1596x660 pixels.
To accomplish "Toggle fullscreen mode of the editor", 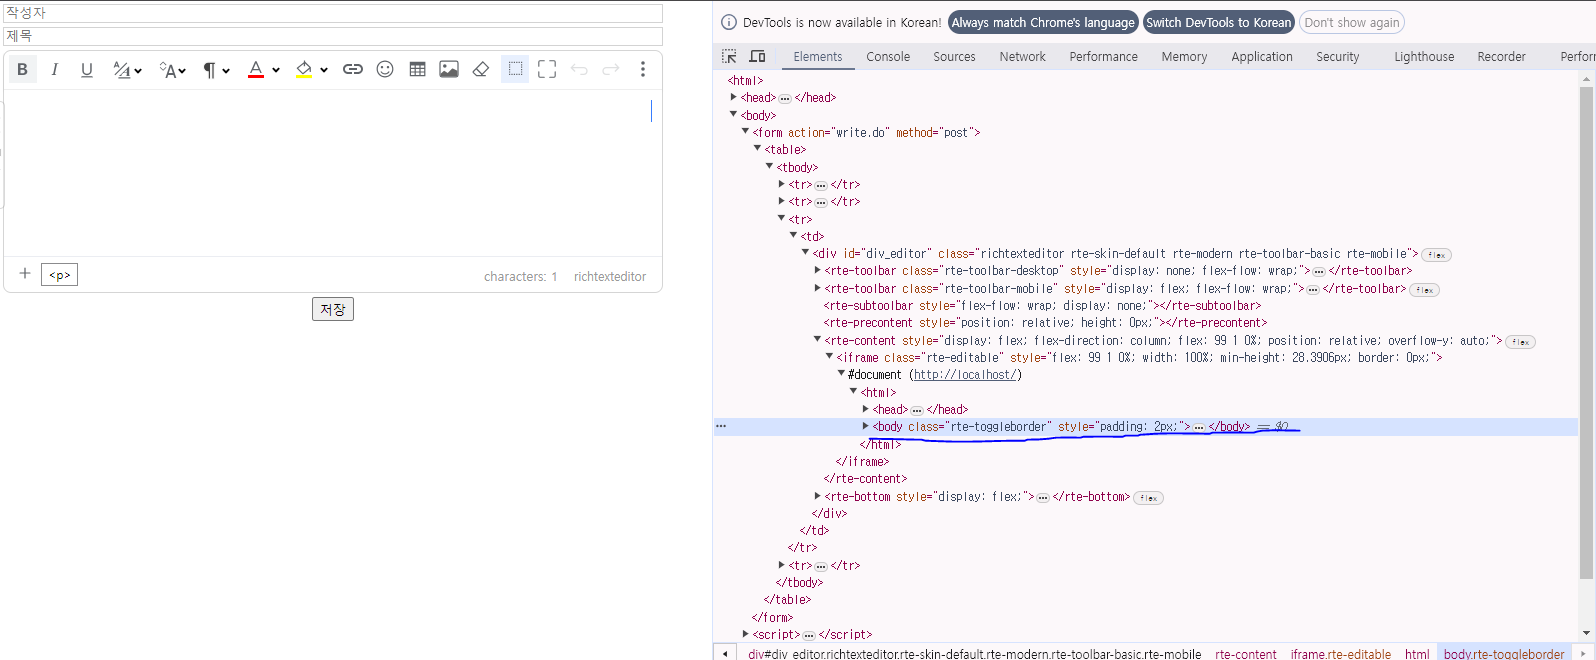I will pos(547,70).
